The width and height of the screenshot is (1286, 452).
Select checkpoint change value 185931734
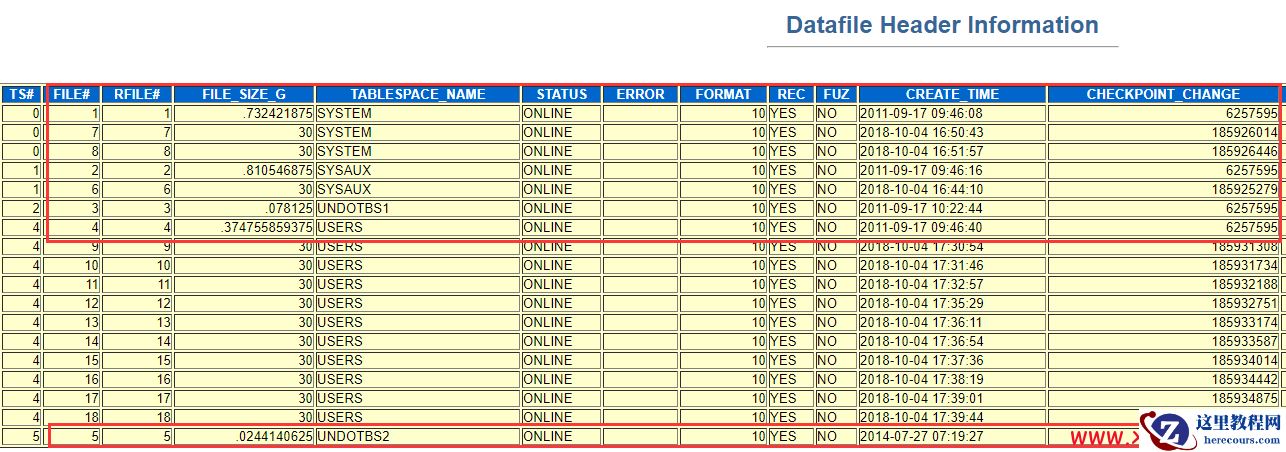[1245, 265]
